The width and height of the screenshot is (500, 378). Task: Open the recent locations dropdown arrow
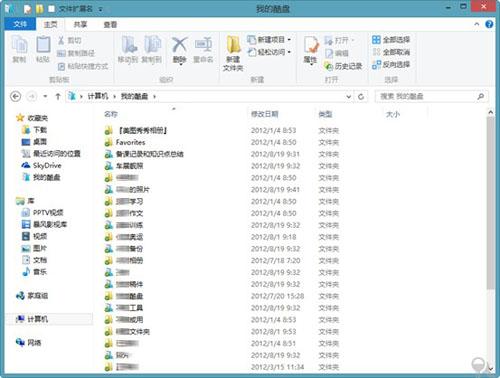(x=45, y=97)
